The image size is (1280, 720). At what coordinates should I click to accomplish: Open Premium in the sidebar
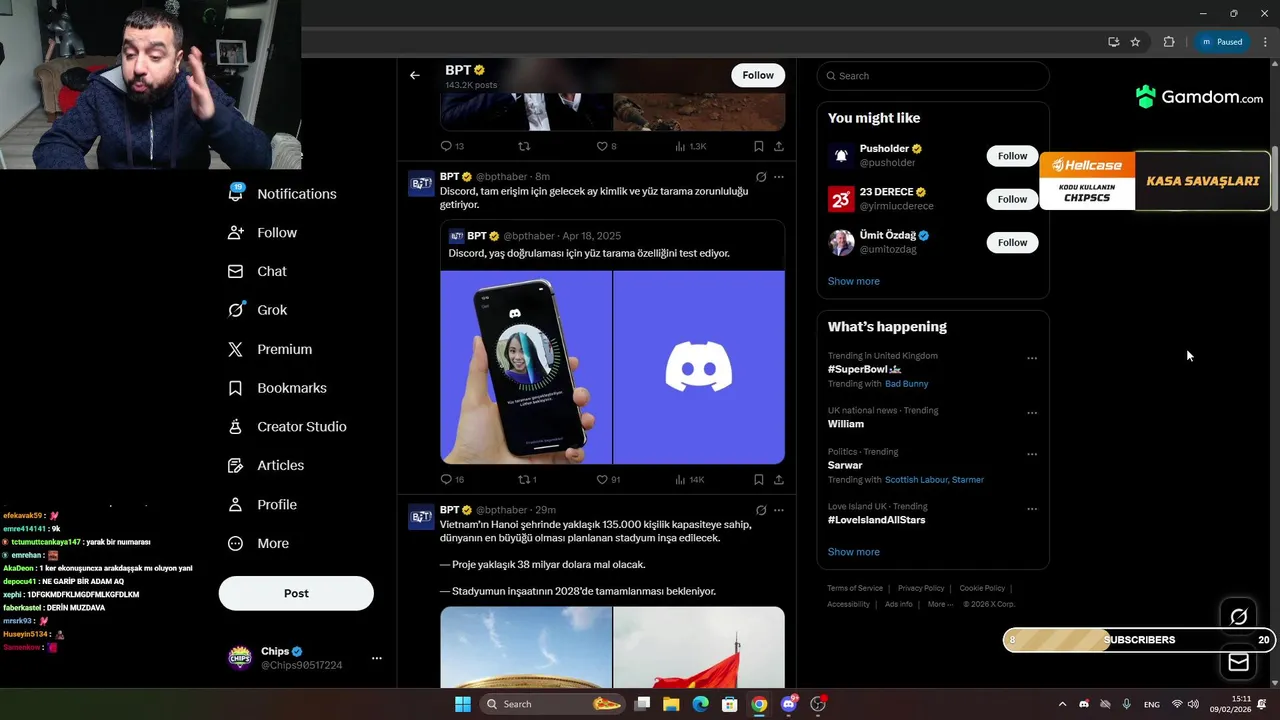click(271, 349)
